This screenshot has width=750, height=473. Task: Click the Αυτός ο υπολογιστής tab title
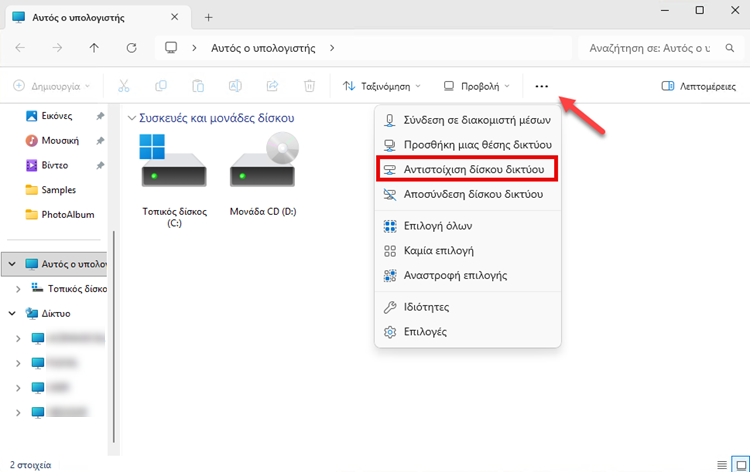click(78, 18)
